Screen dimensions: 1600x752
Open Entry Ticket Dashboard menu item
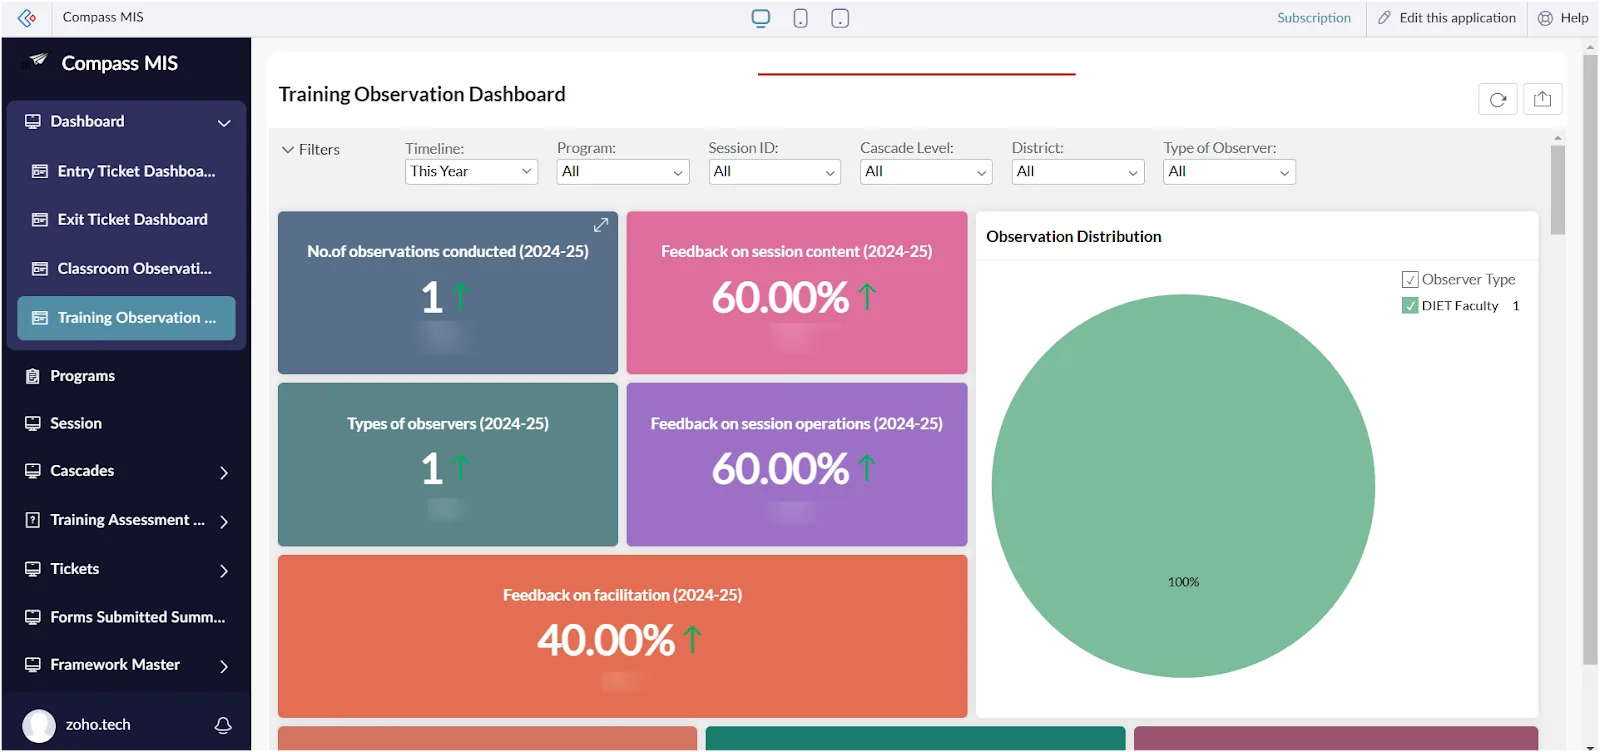(126, 171)
